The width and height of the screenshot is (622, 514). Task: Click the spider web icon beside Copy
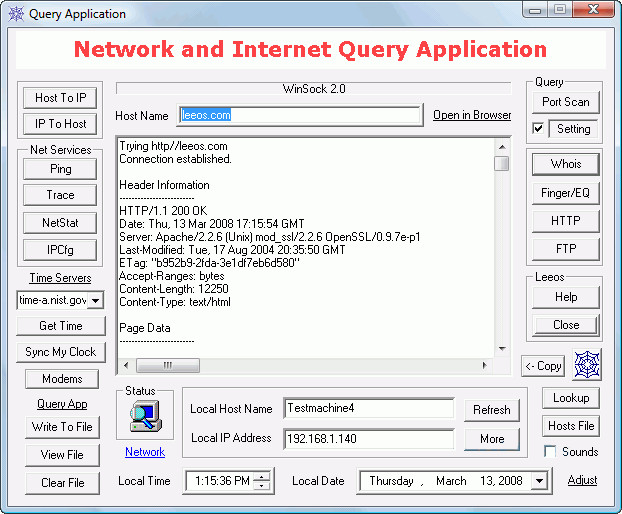(x=587, y=364)
